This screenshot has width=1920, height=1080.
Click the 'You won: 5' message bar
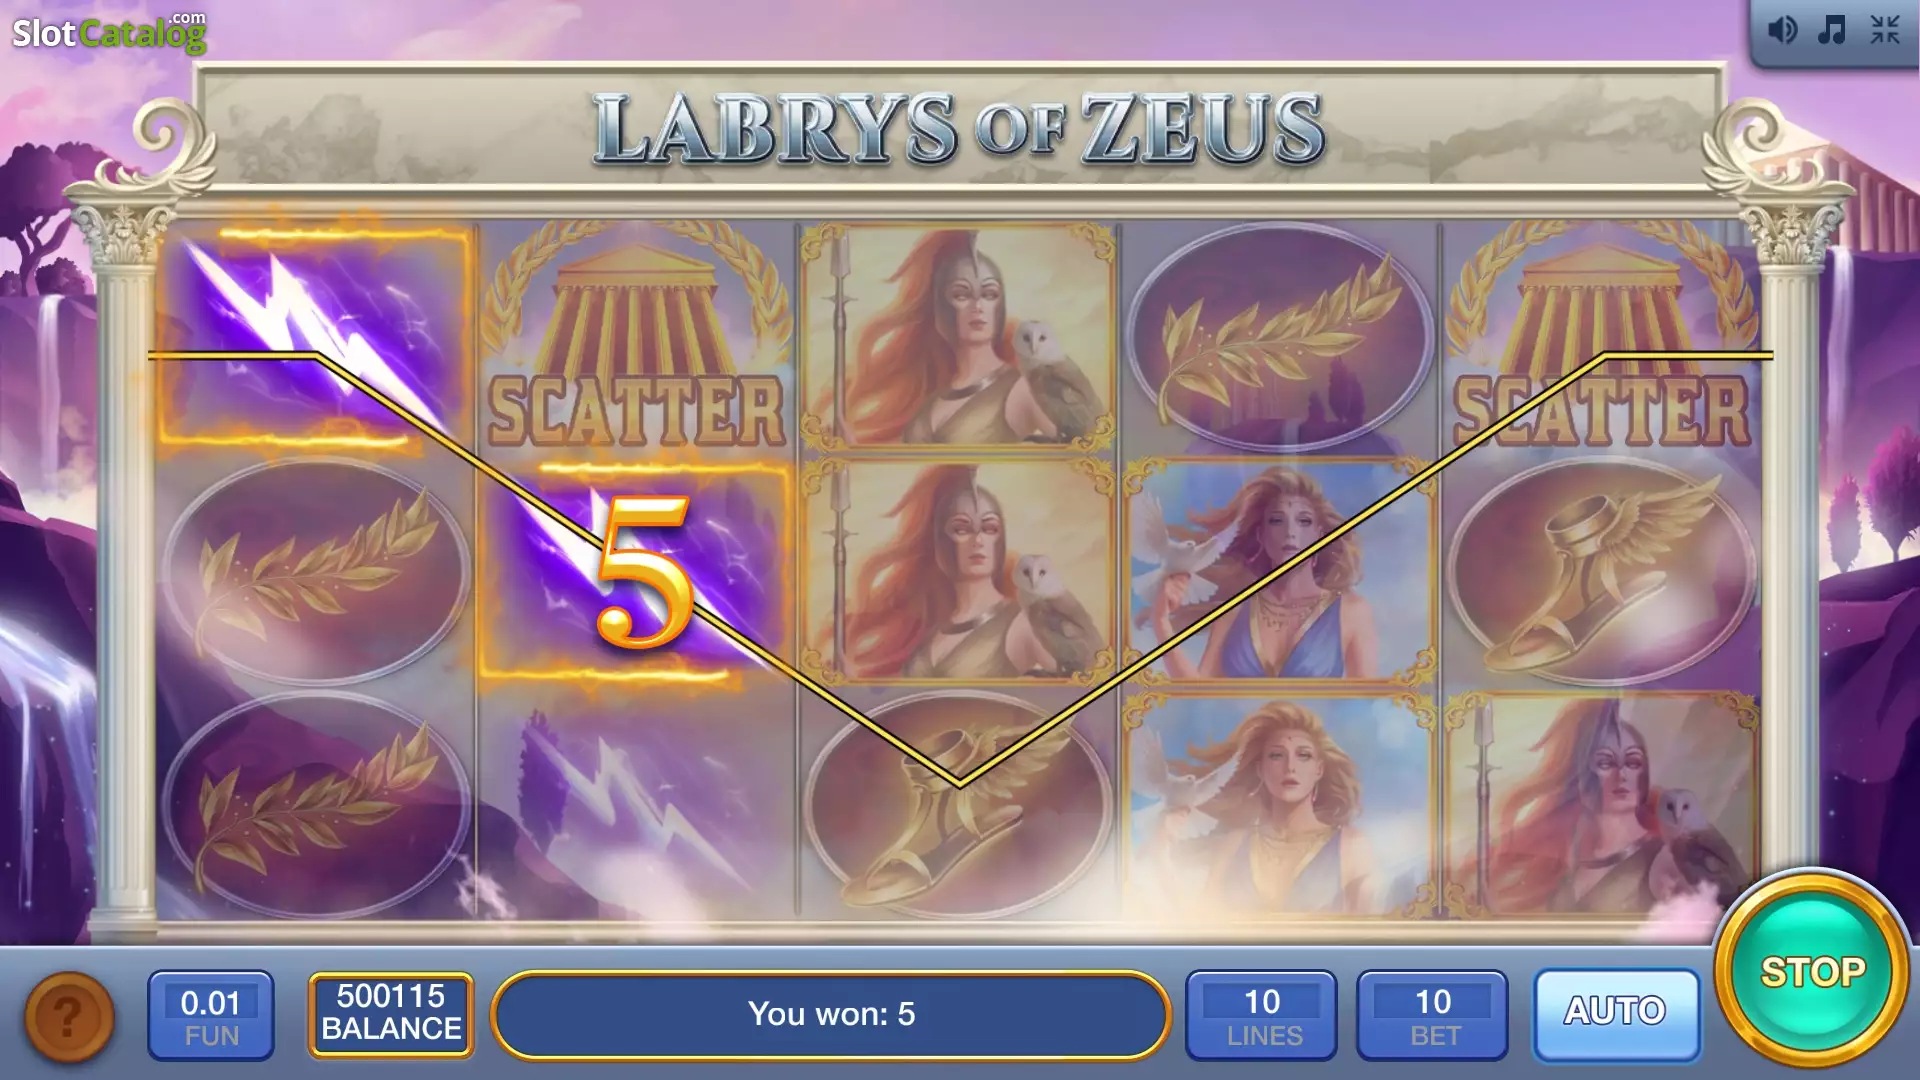point(831,1015)
